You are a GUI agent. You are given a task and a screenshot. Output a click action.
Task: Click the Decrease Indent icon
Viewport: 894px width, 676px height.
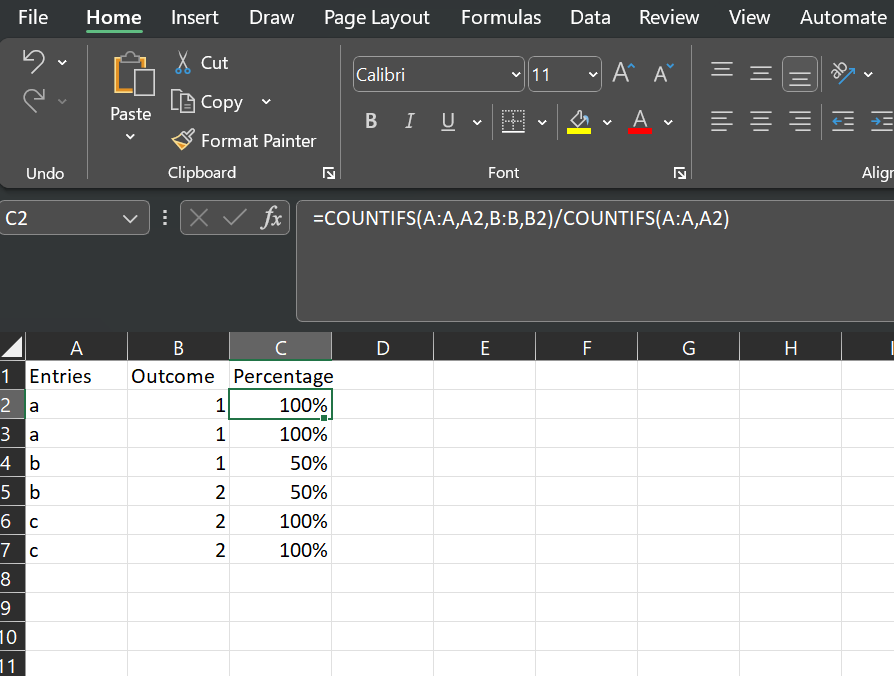pos(843,121)
